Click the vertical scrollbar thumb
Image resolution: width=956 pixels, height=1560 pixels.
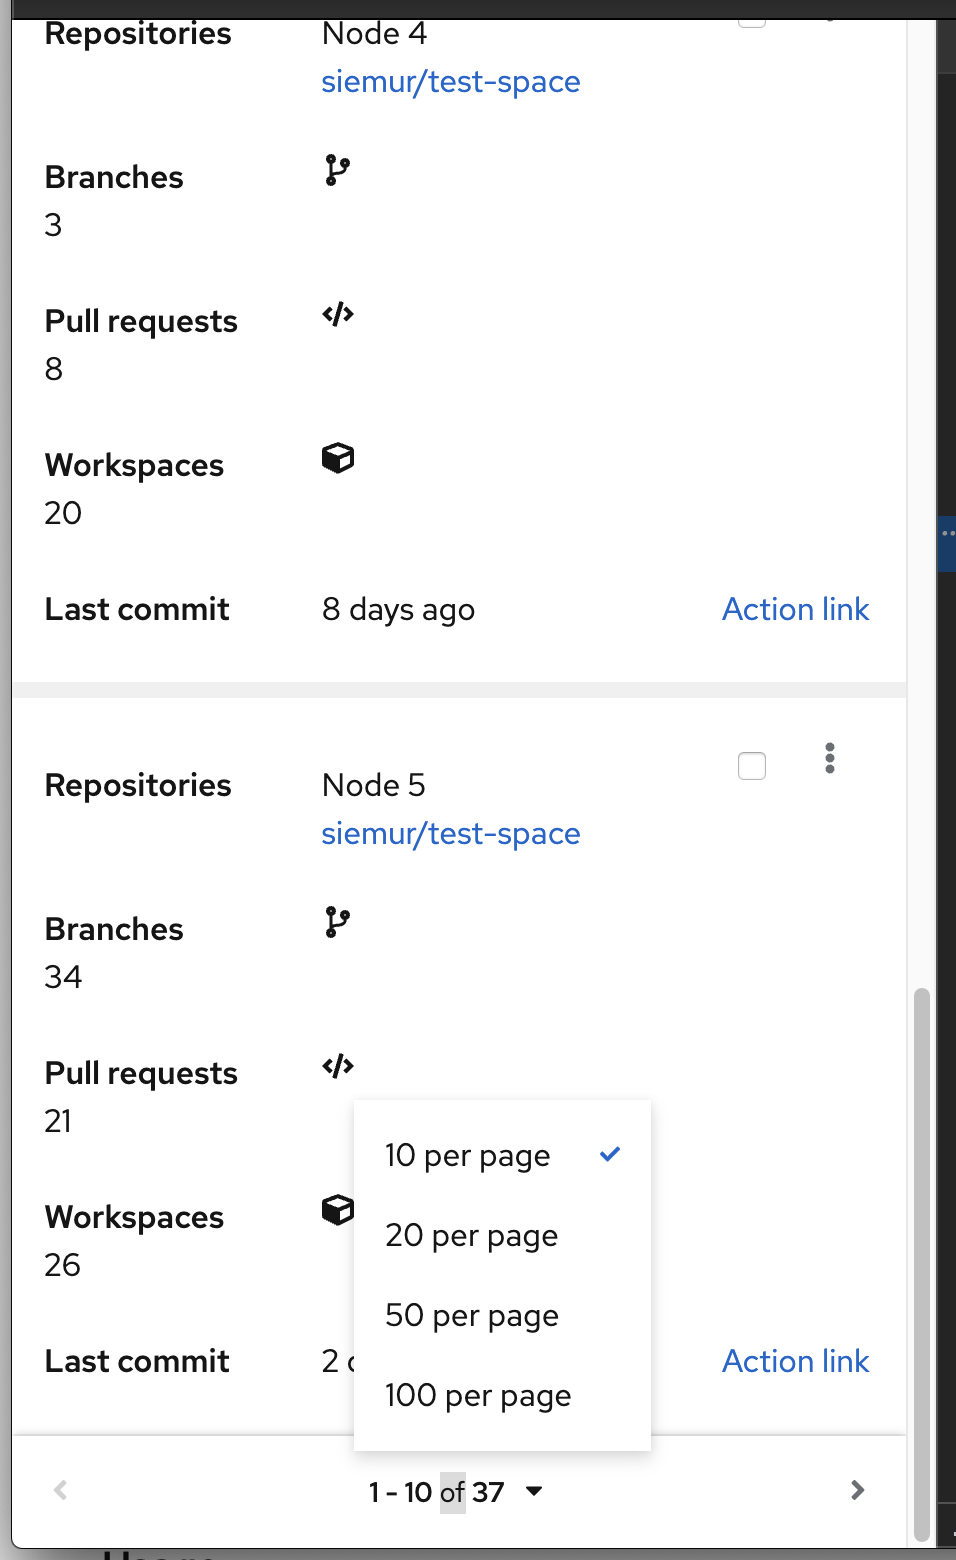[x=922, y=1265]
